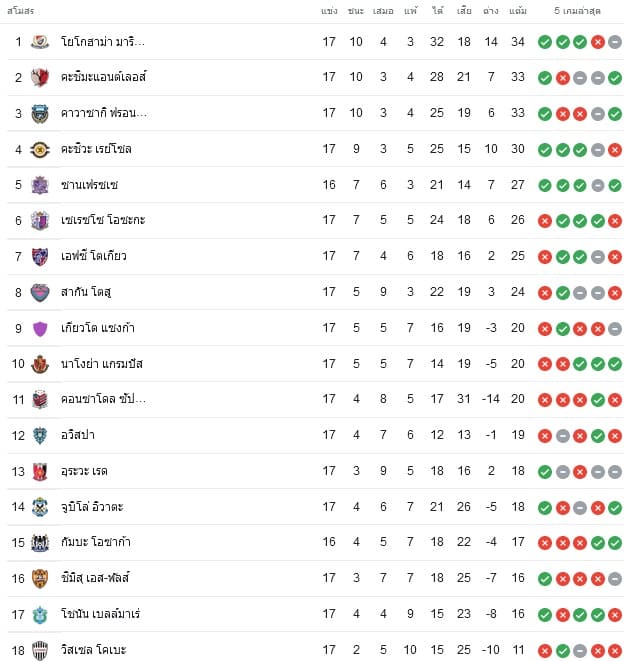
Task: Click the Sanfrecce crest in row 5
Action: click(40, 185)
